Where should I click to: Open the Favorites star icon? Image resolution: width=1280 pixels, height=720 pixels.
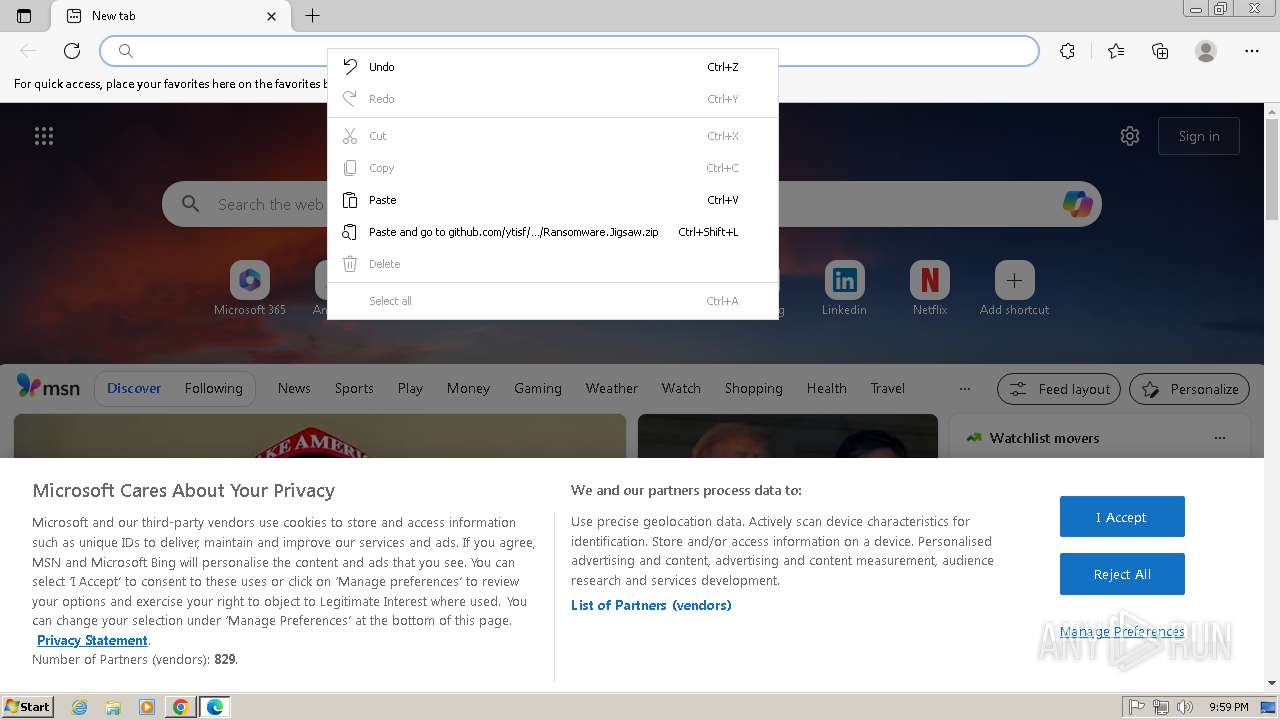pos(1116,51)
